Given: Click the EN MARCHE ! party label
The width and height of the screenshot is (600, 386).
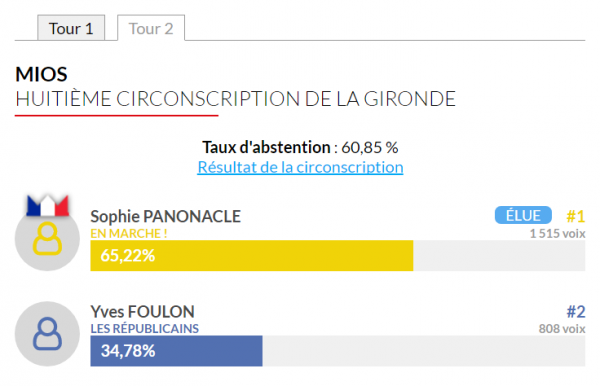Looking at the screenshot, I should click(x=129, y=234).
